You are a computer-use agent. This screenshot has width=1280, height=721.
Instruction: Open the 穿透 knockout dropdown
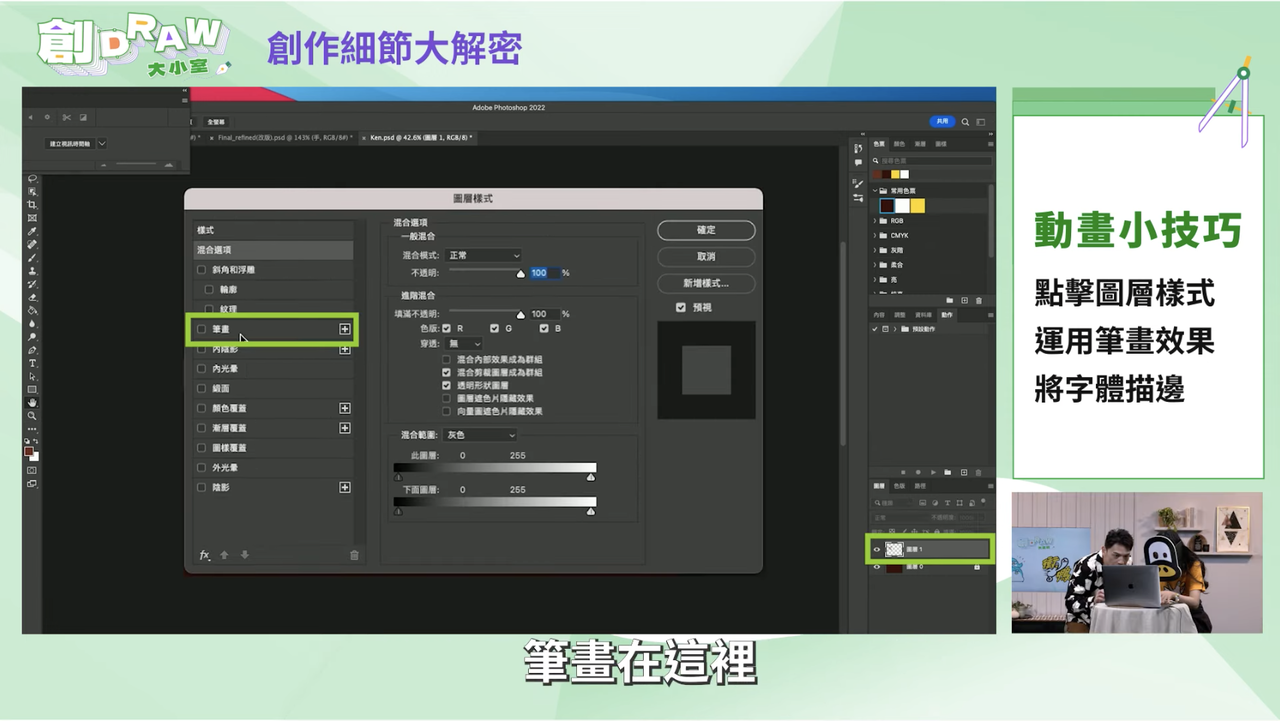coord(465,343)
